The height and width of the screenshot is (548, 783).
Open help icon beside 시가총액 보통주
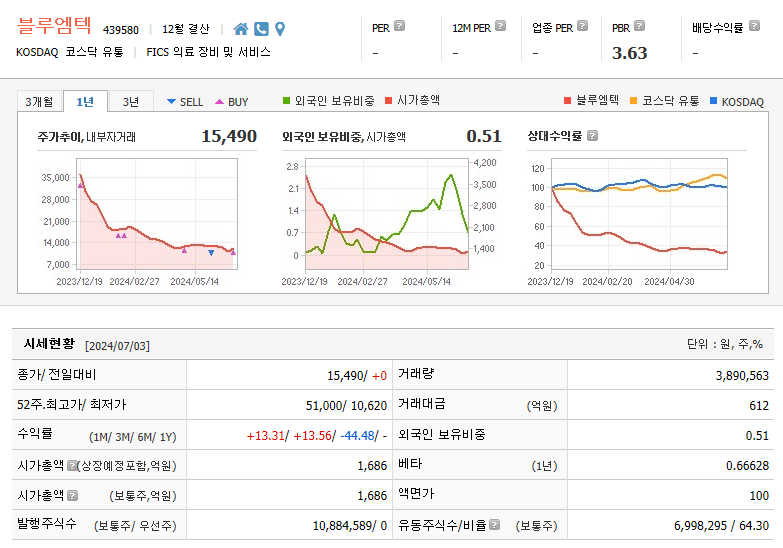(x=72, y=496)
